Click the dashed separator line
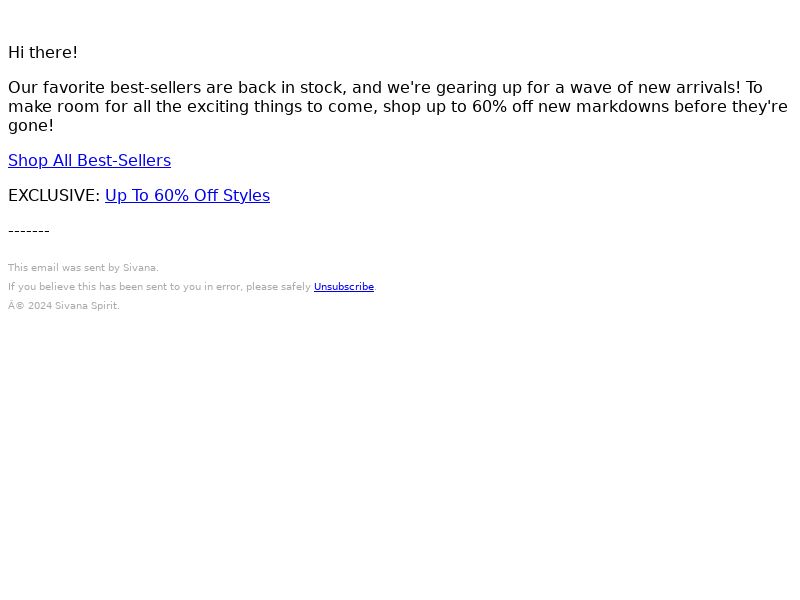The width and height of the screenshot is (800, 600). (x=29, y=231)
